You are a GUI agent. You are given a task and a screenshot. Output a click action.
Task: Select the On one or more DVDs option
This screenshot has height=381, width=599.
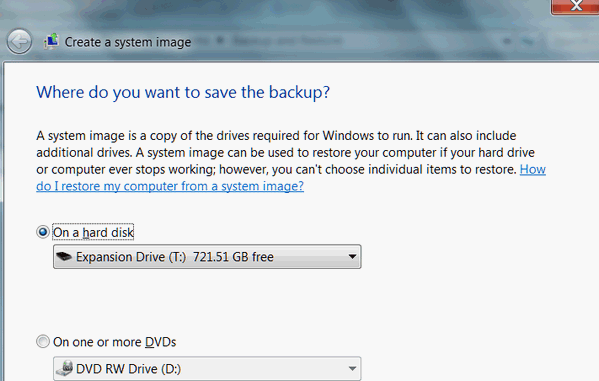click(x=43, y=341)
